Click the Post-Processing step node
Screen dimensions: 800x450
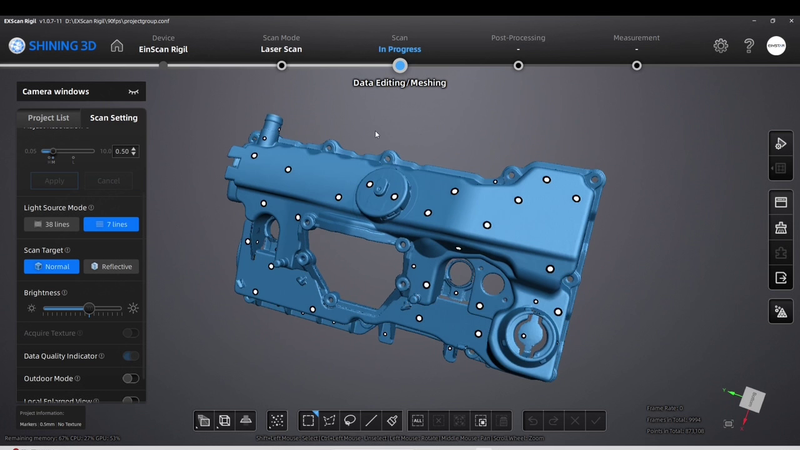pyautogui.click(x=518, y=66)
